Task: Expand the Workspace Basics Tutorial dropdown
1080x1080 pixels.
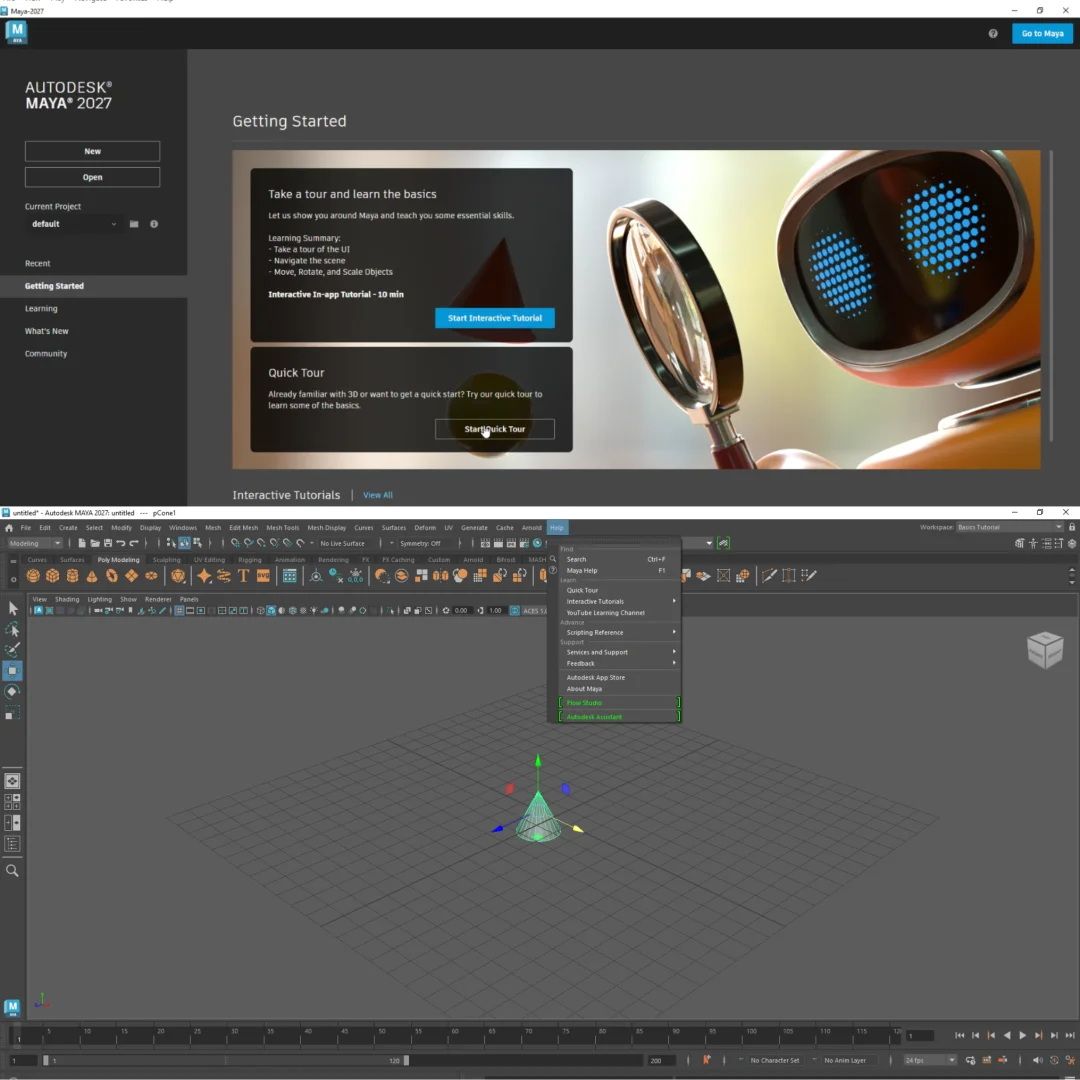Action: pos(1009,527)
